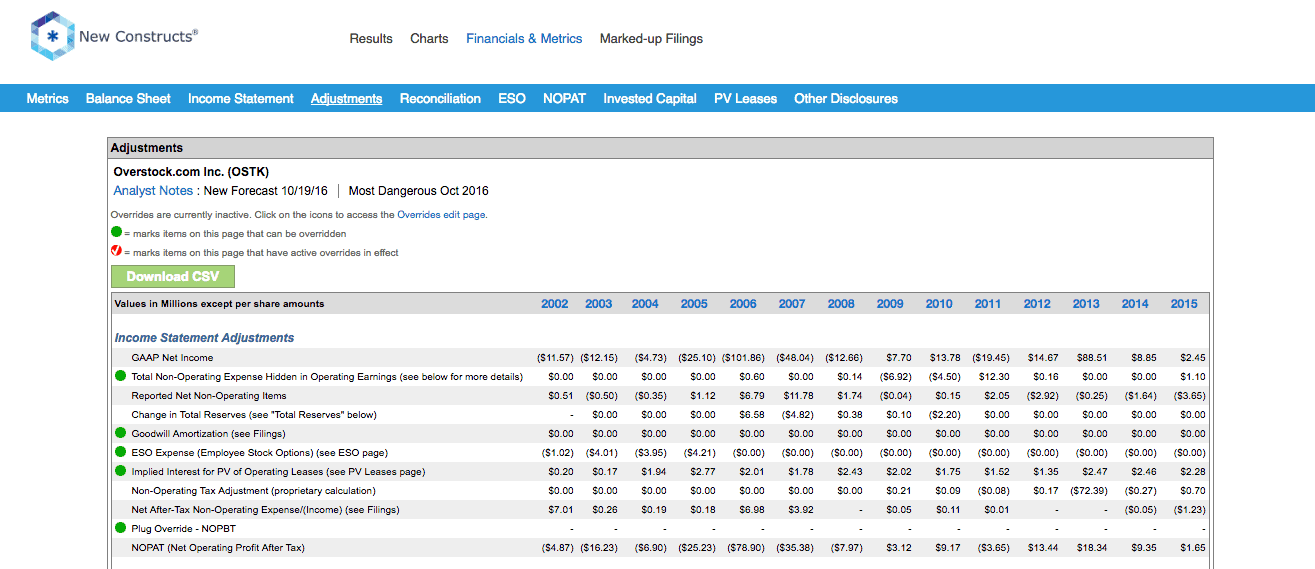Click the 2013 year column header
Viewport: 1315px width, 569px height.
click(1086, 304)
